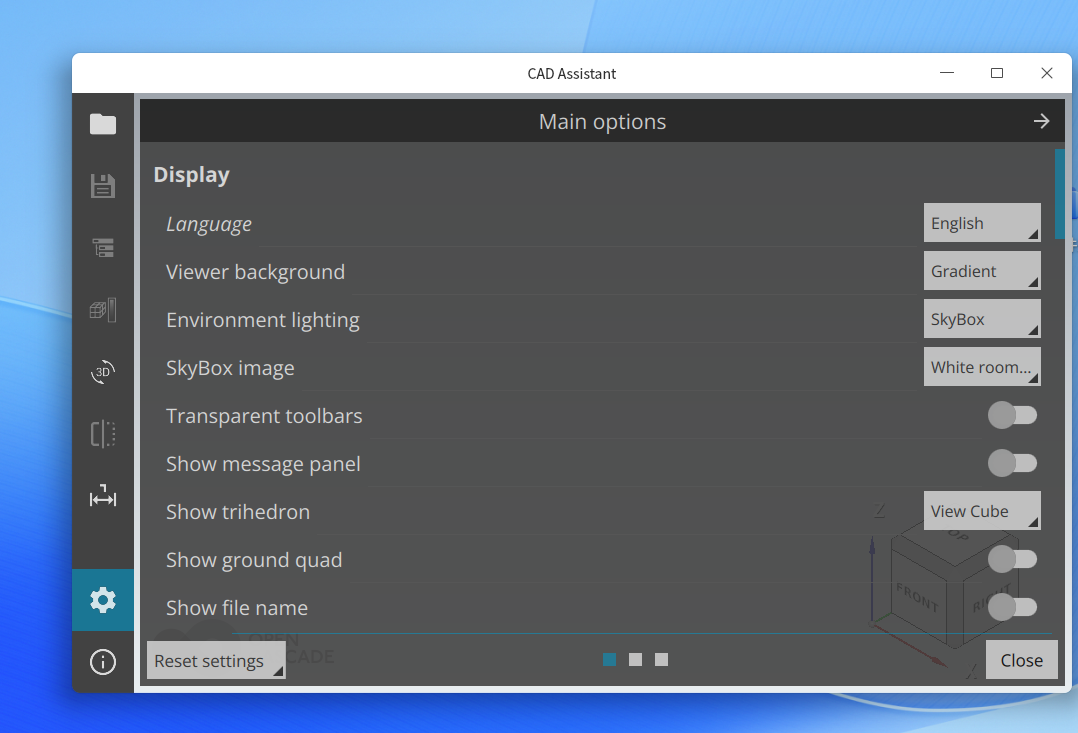Click the settings gear icon
The image size is (1078, 733).
(103, 600)
